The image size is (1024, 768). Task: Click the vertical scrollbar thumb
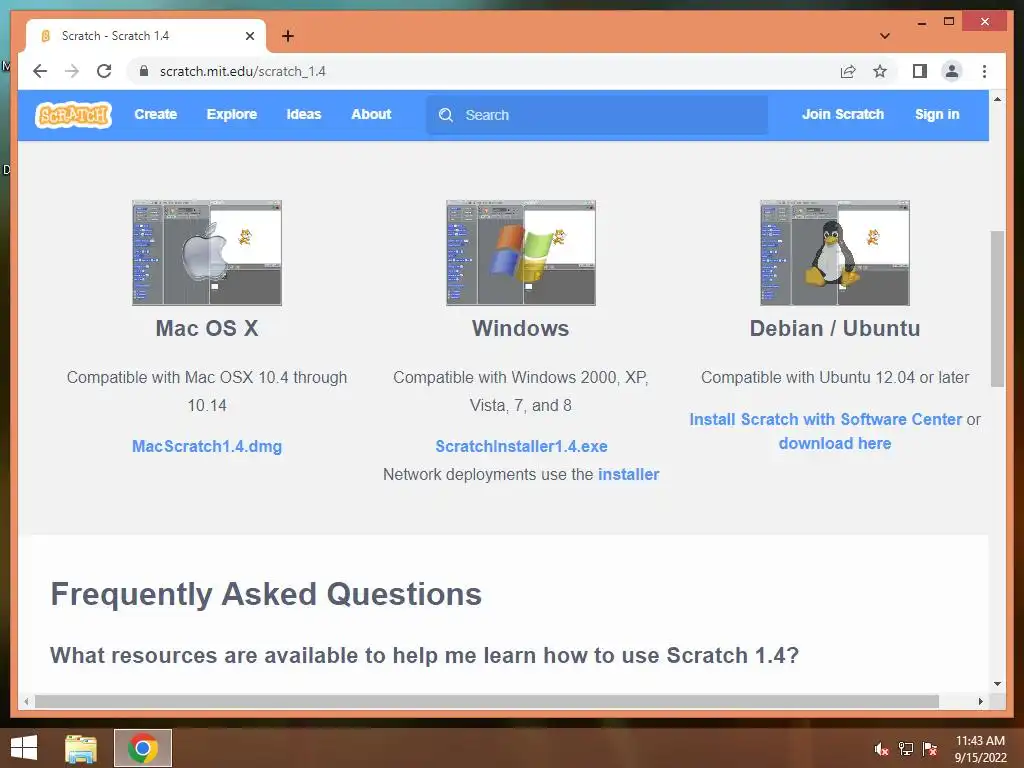point(997,308)
